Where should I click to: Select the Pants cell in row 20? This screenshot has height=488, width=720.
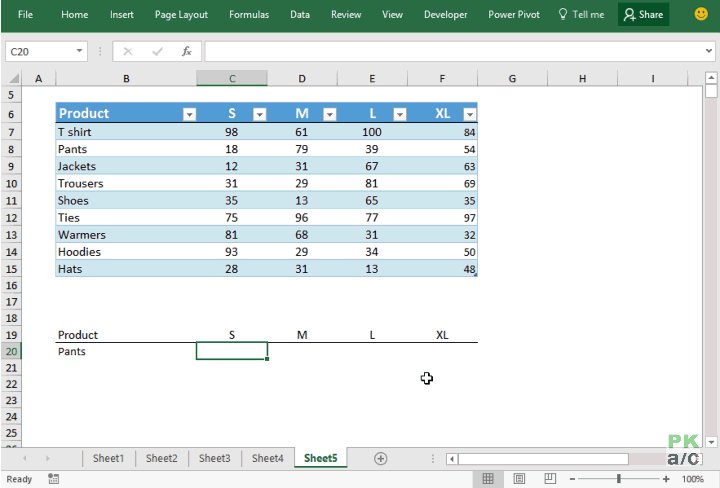click(126, 352)
